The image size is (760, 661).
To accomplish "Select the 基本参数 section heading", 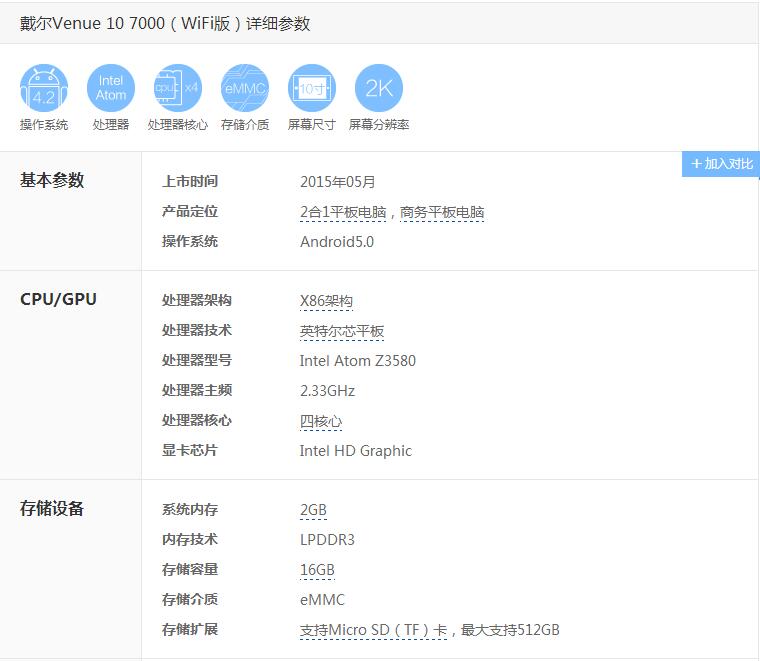I will (x=52, y=180).
